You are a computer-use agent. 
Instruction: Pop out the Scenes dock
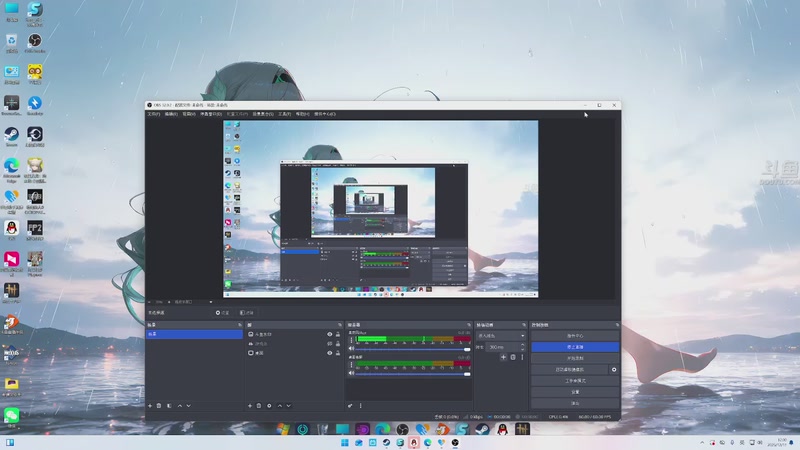(x=240, y=325)
